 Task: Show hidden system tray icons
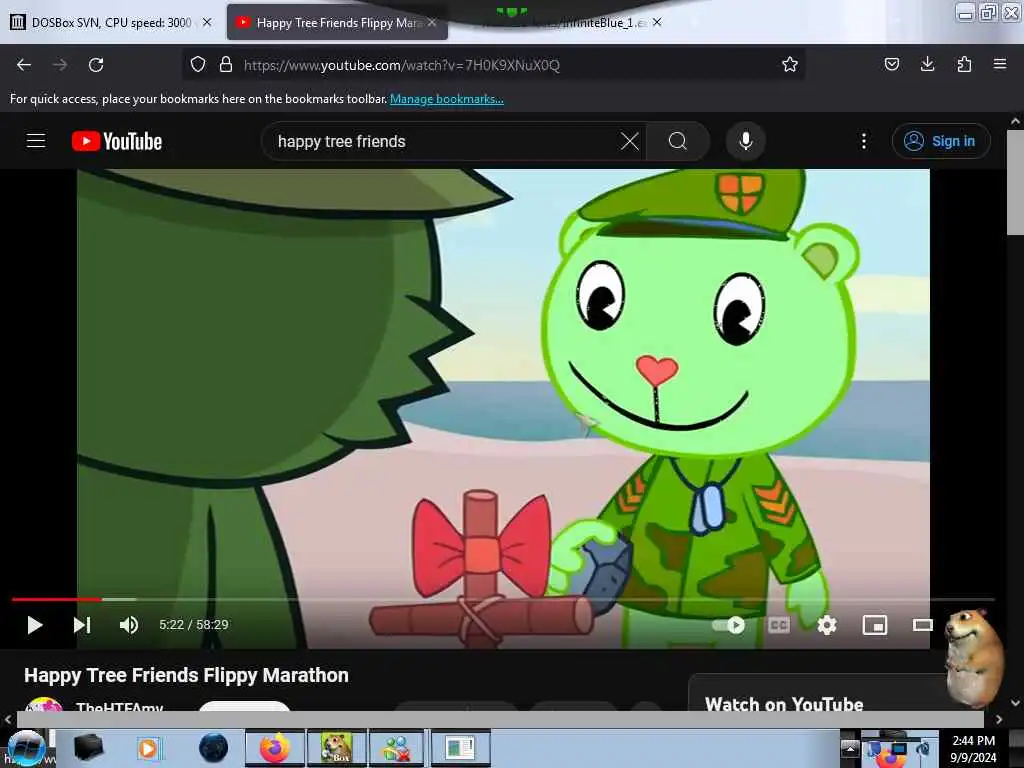coord(850,748)
